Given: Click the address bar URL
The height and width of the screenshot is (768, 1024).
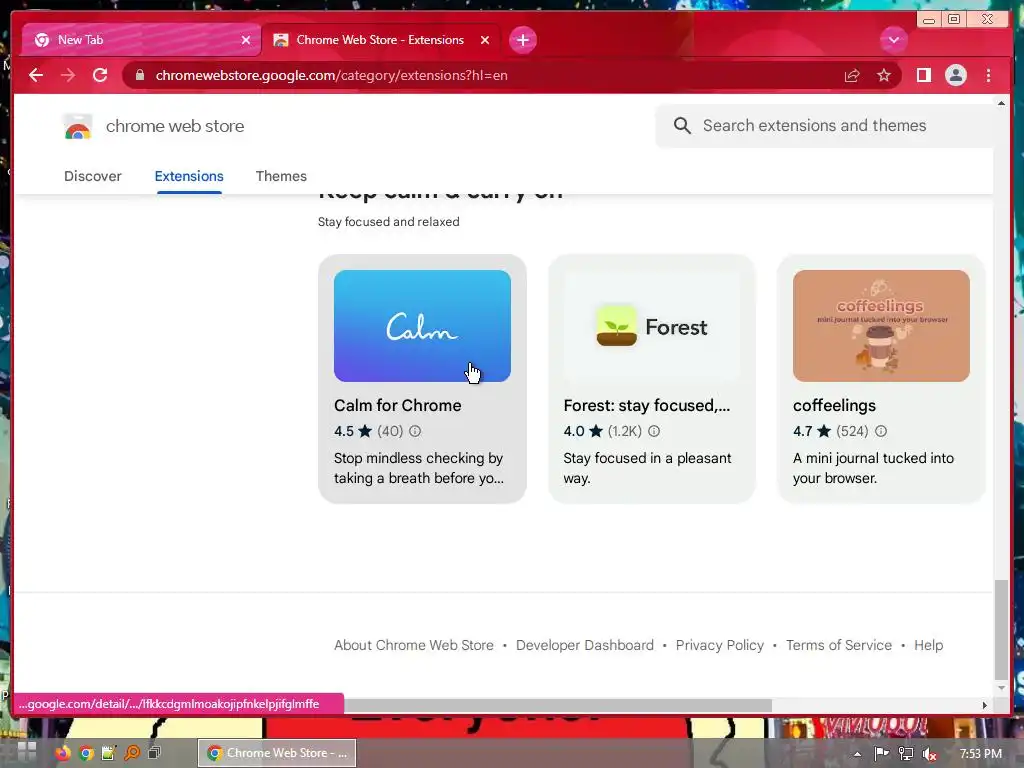Looking at the screenshot, I should [x=331, y=75].
